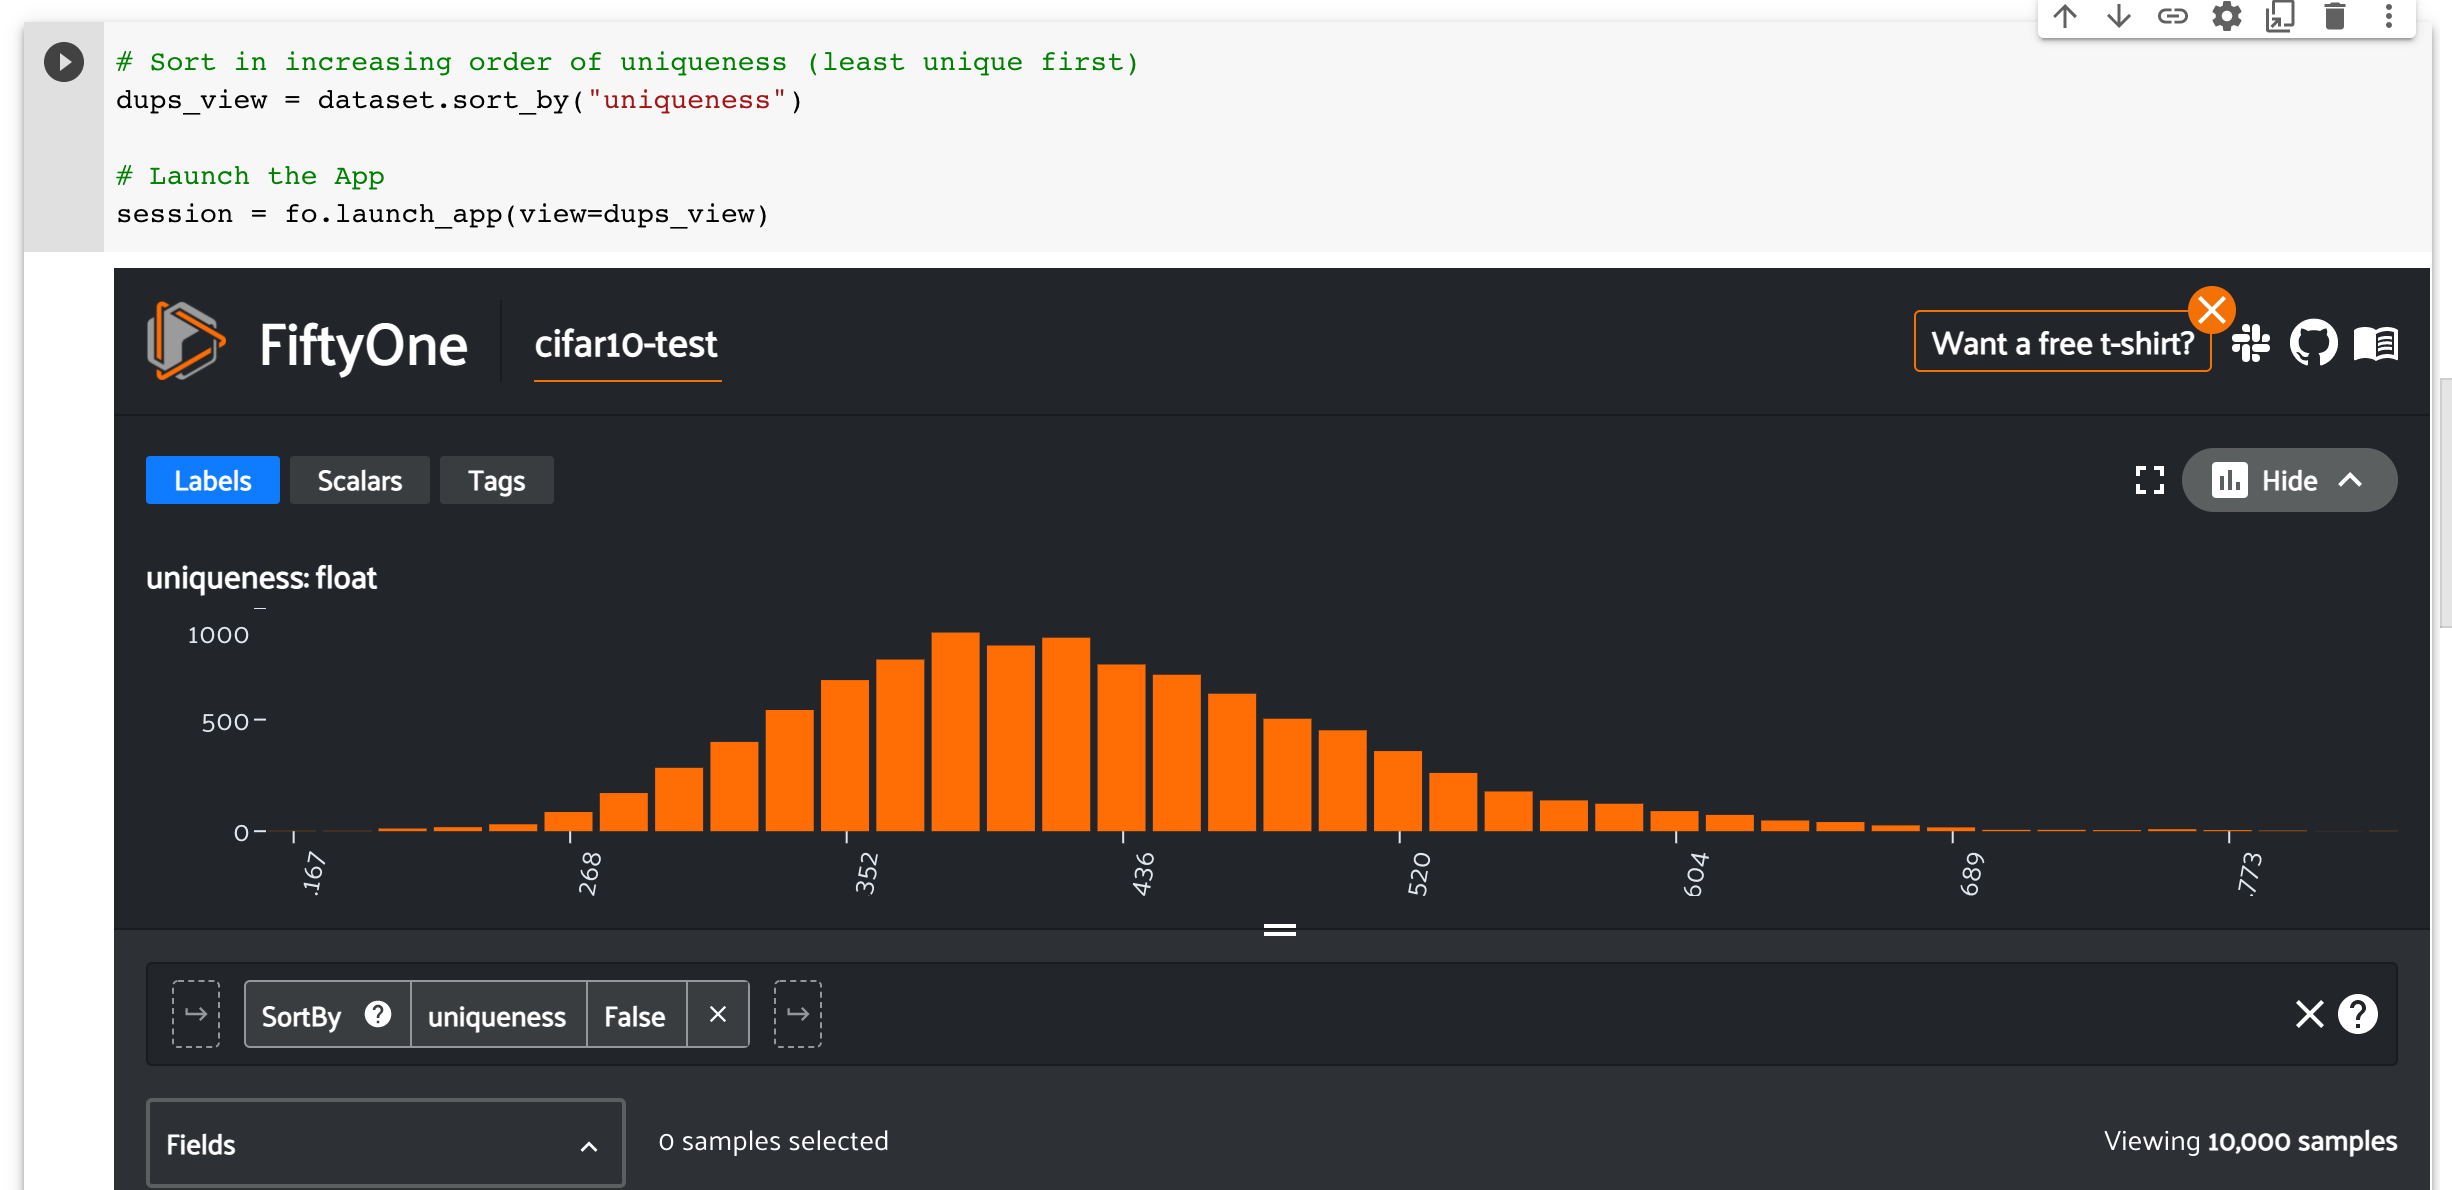2452x1190 pixels.
Task: Grab the panel resize handle
Action: [x=1280, y=930]
